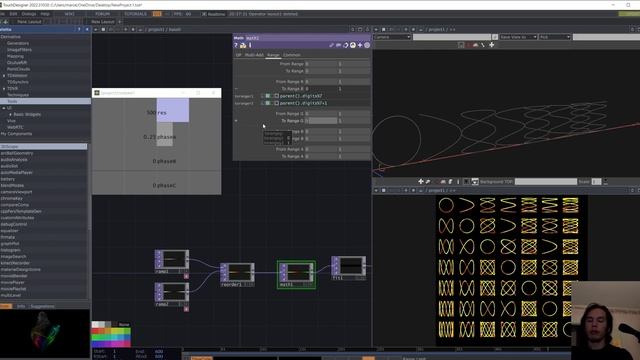Close the Palette panel with the X icon
Viewport: 640px width, 360px height.
[87, 29]
